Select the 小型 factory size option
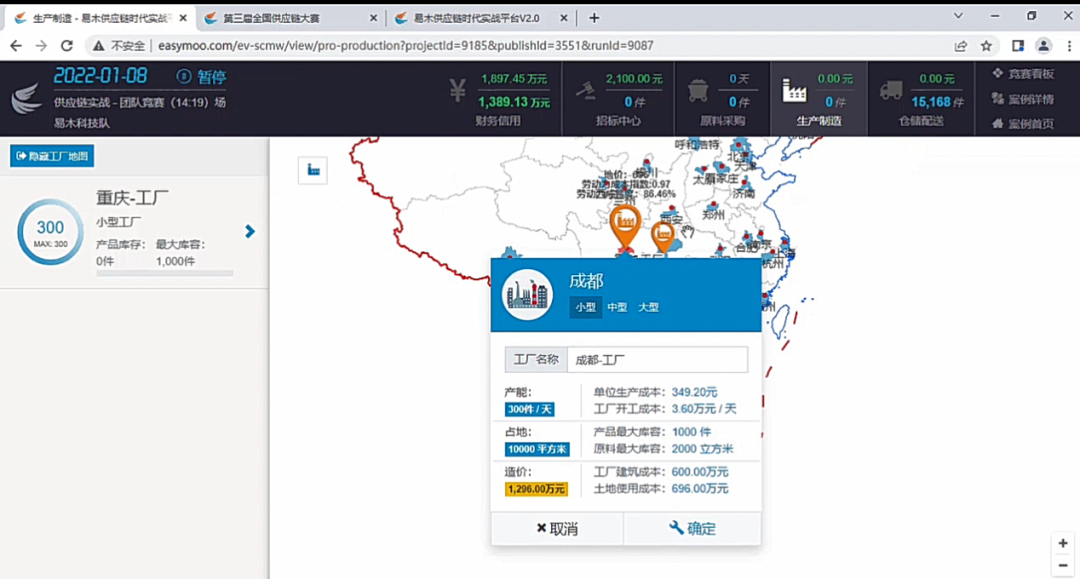The width and height of the screenshot is (1080, 579). [585, 308]
